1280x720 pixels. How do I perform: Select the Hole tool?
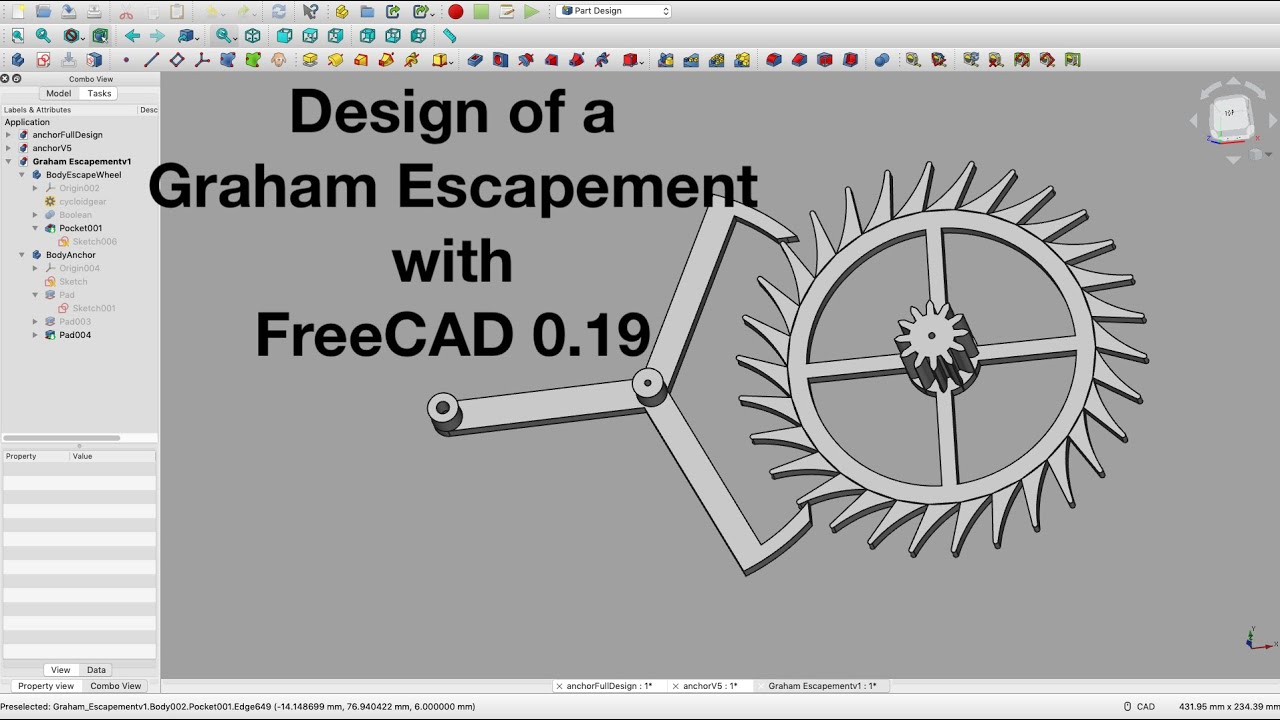pyautogui.click(x=500, y=60)
